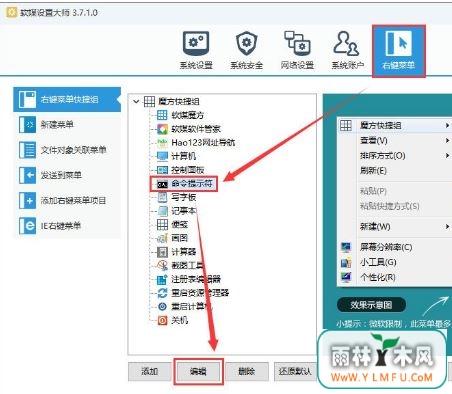Screen dimensions: 452x394
Task: Click the 注册表编辑器 icon
Action: [x=162, y=279]
